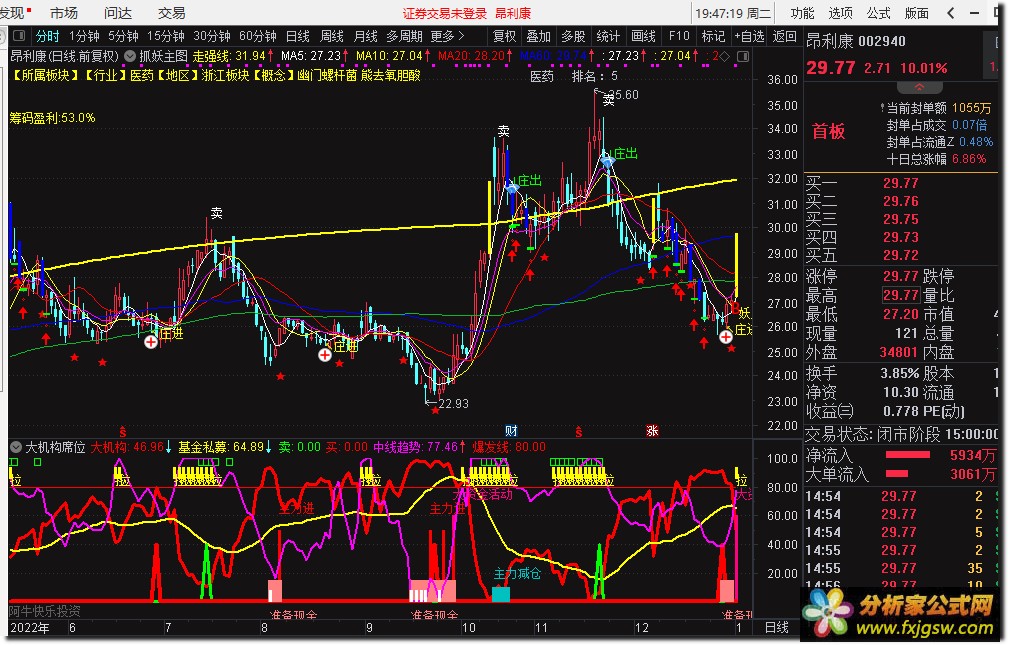Select the 30分钟 chart period

pyautogui.click(x=212, y=36)
